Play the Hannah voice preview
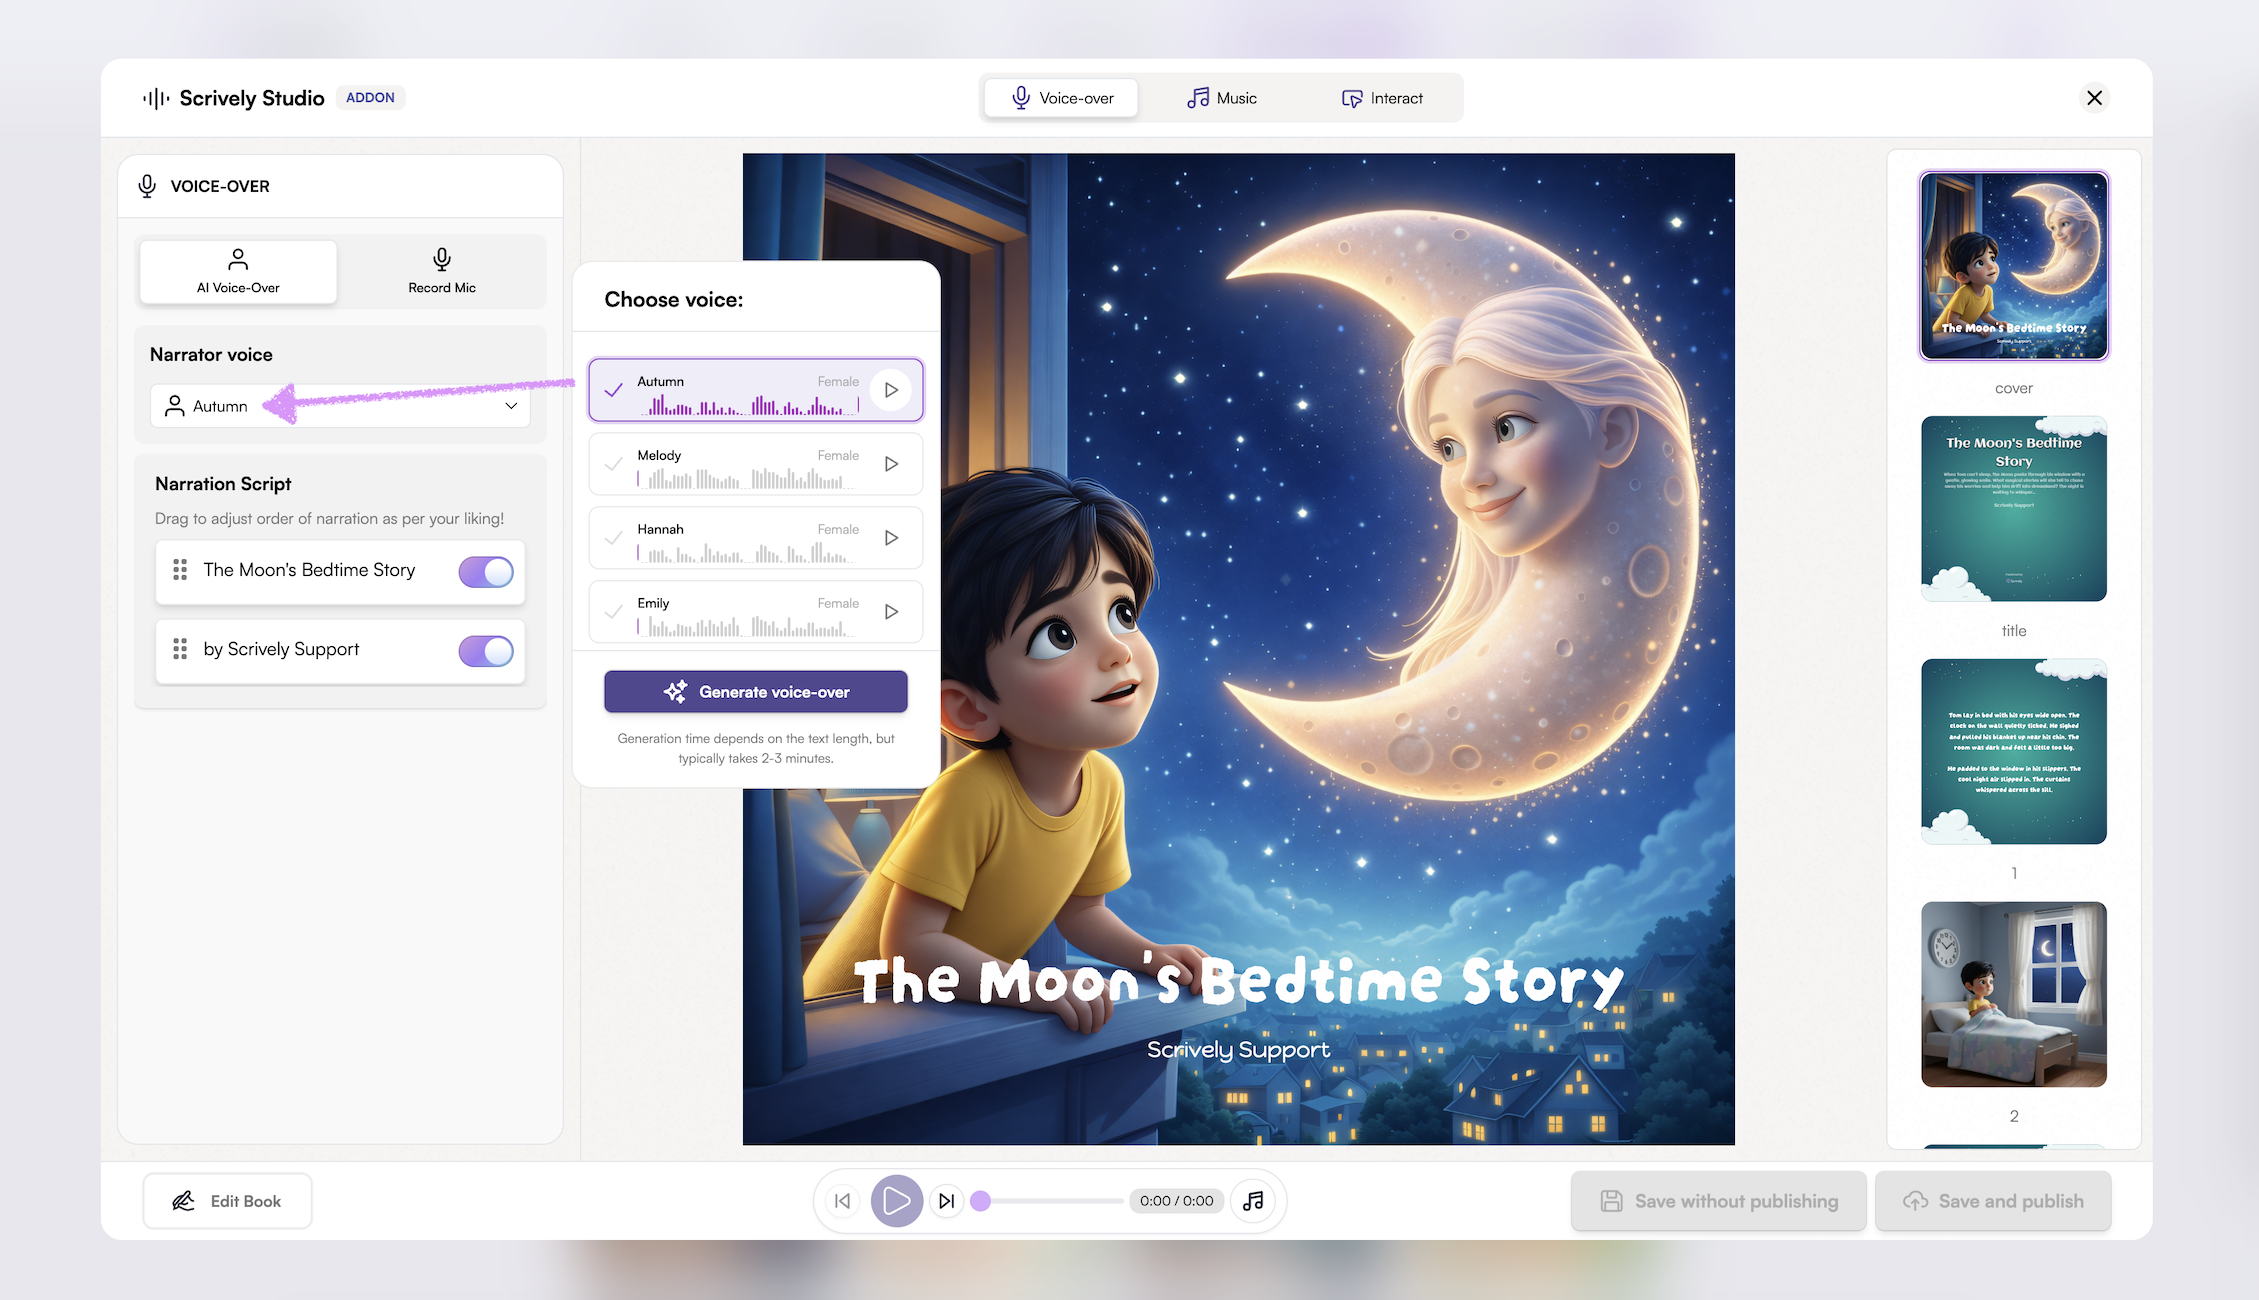 pos(890,538)
